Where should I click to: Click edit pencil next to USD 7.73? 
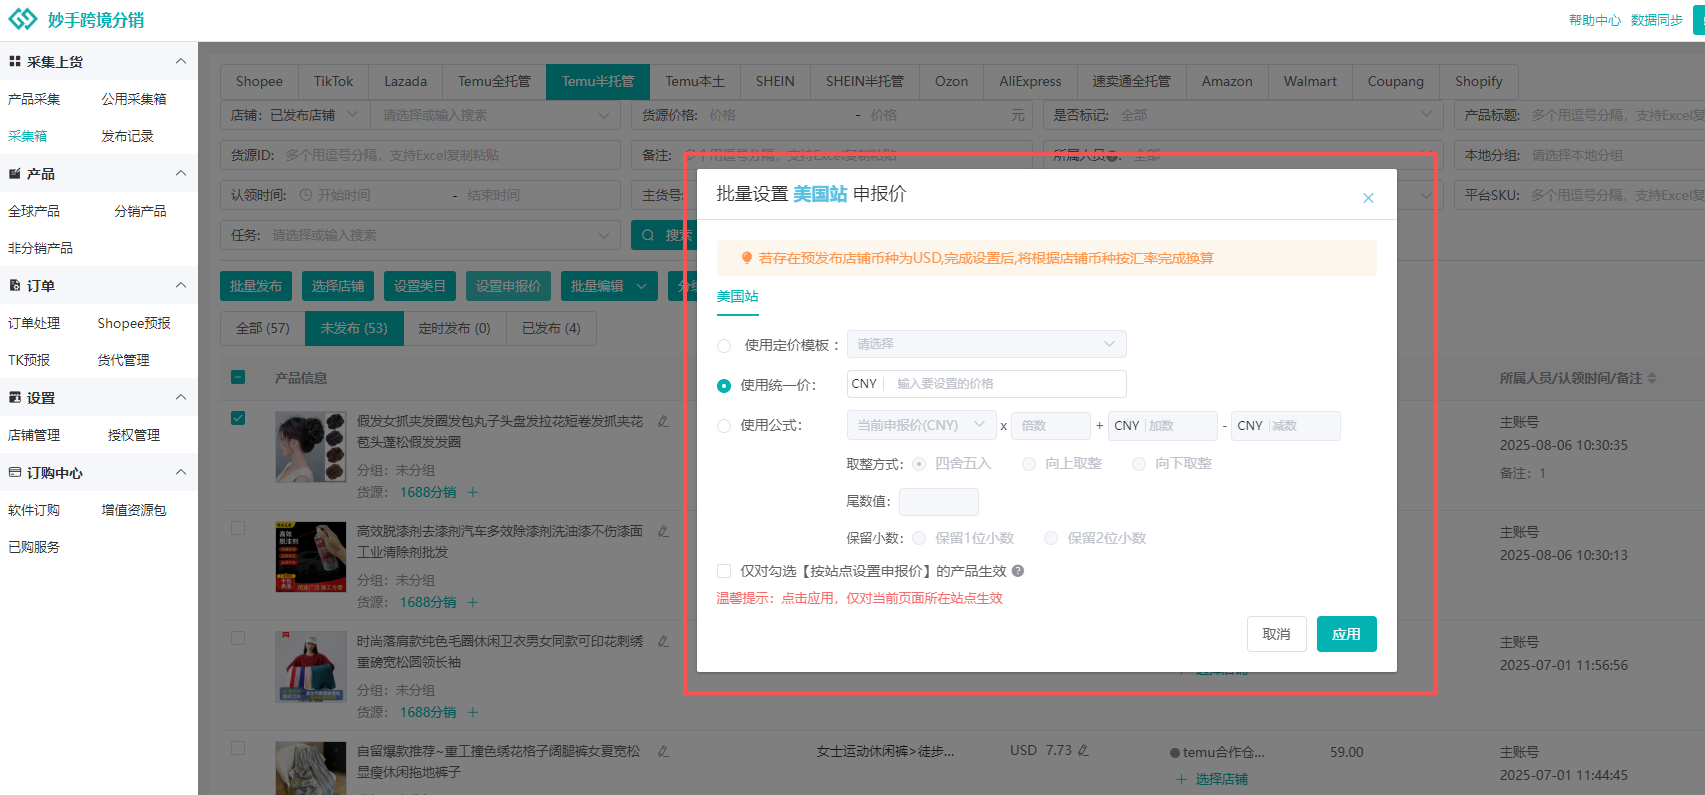pos(1083,750)
